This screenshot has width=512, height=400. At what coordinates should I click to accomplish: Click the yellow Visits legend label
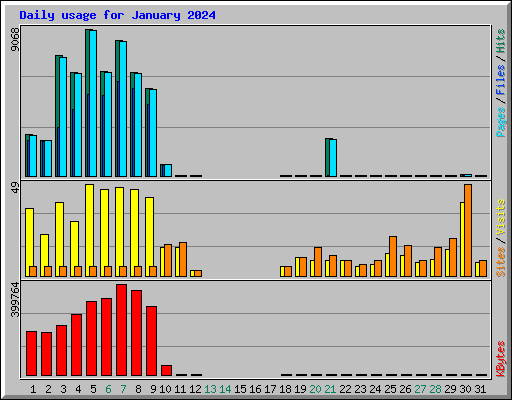point(501,218)
